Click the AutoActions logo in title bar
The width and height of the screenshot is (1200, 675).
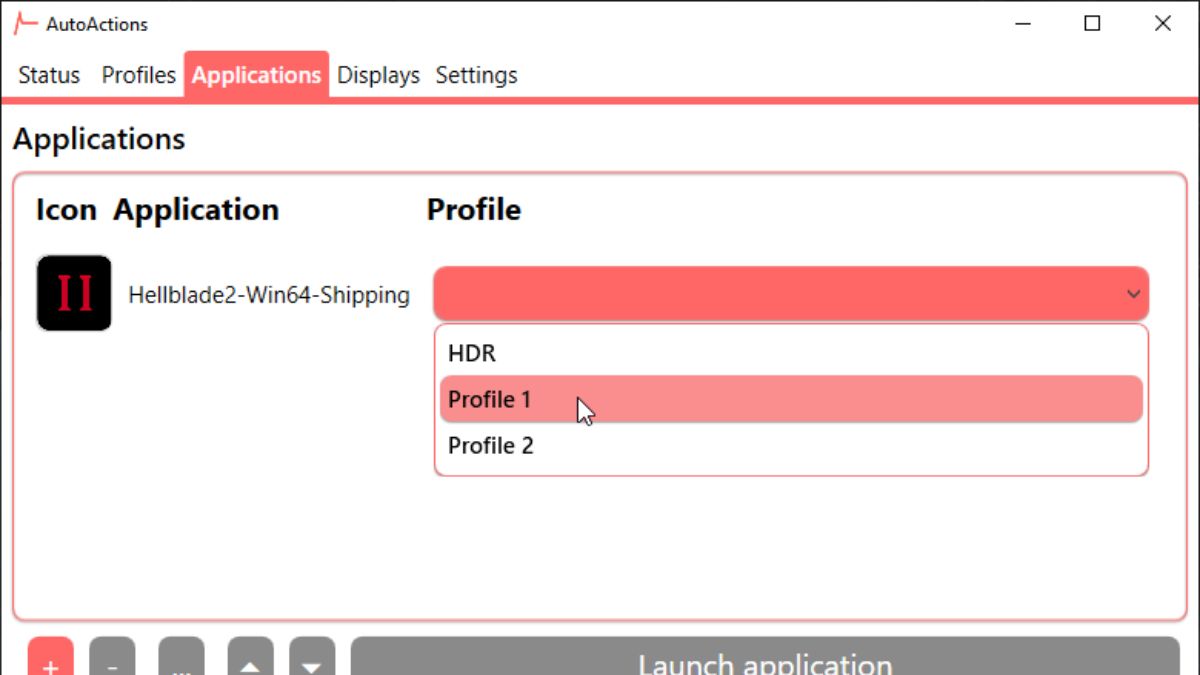(x=25, y=24)
